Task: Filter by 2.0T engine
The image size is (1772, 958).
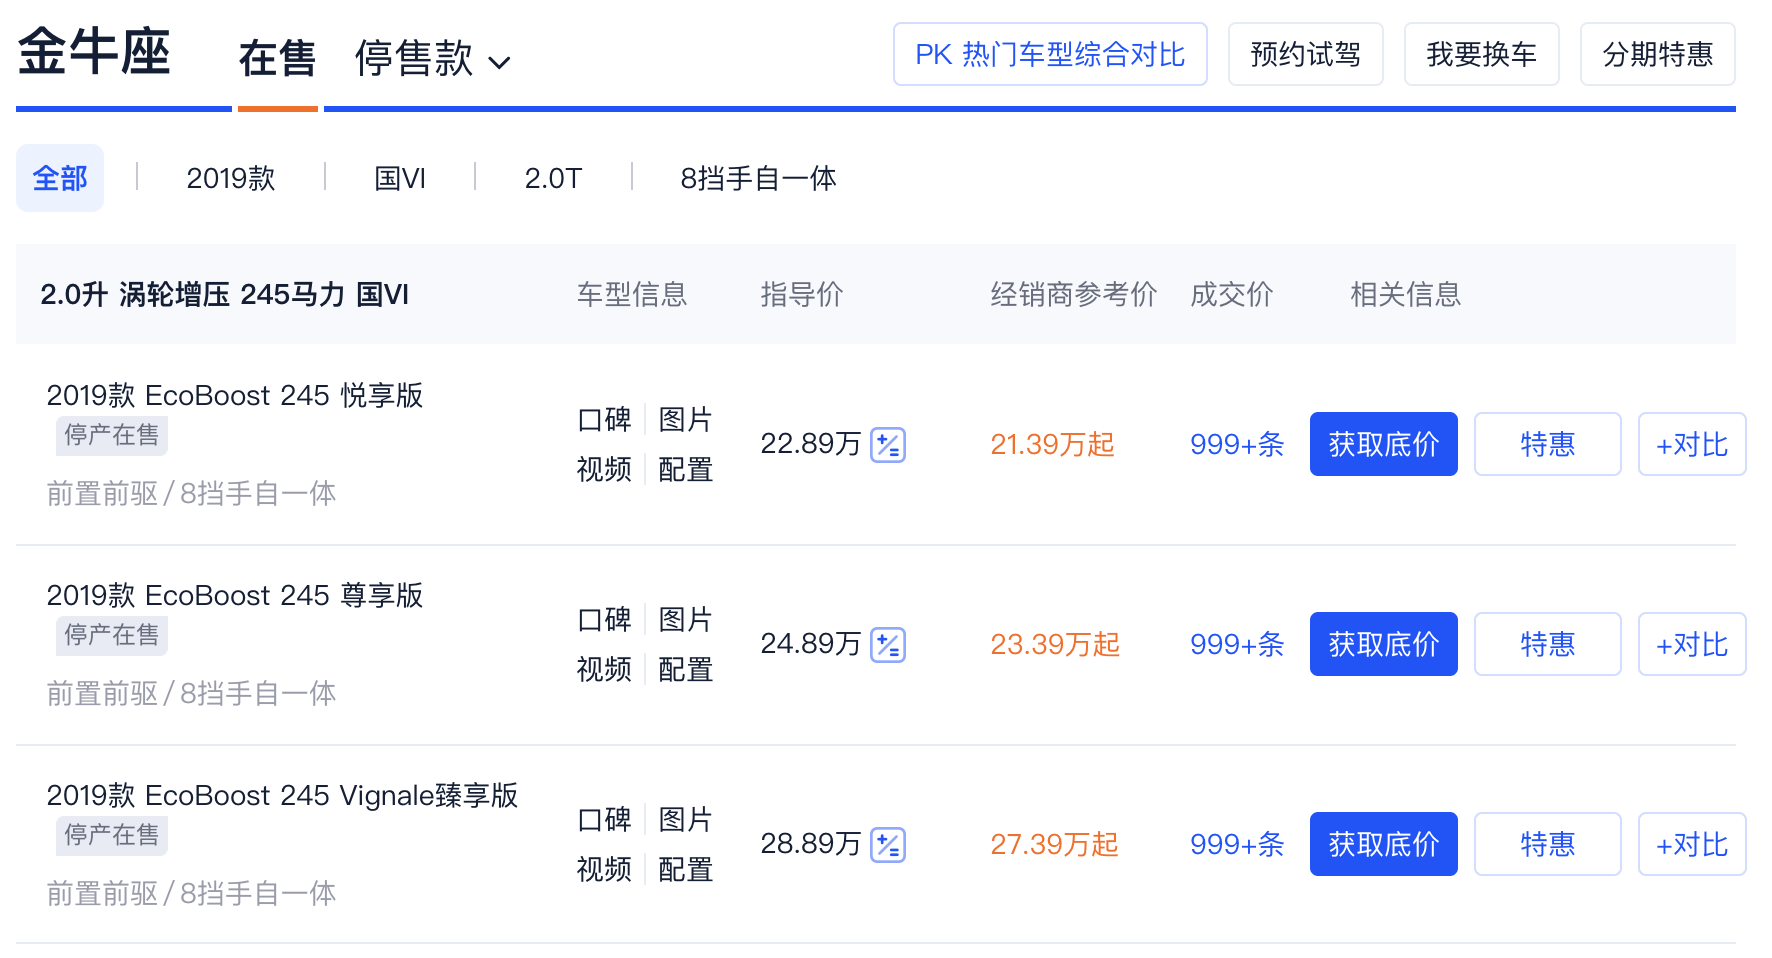Action: (553, 178)
